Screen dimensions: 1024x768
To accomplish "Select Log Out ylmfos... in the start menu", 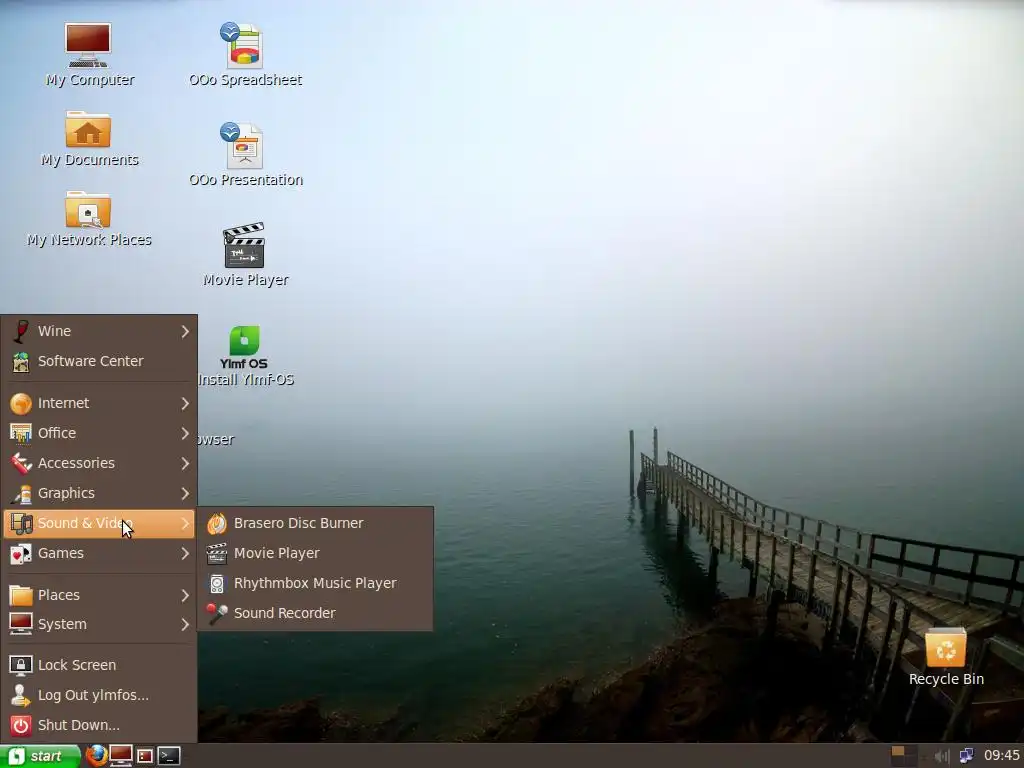I will (x=99, y=696).
